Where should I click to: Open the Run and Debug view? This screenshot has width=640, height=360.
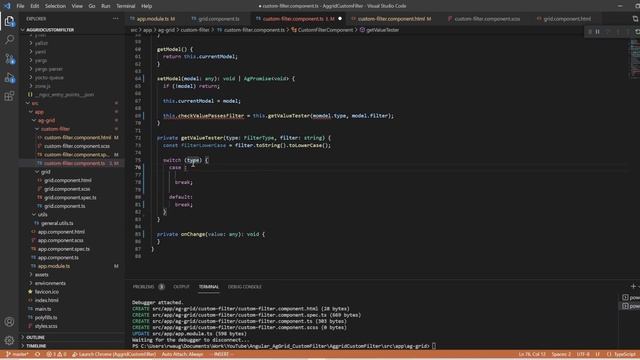click(x=9, y=78)
